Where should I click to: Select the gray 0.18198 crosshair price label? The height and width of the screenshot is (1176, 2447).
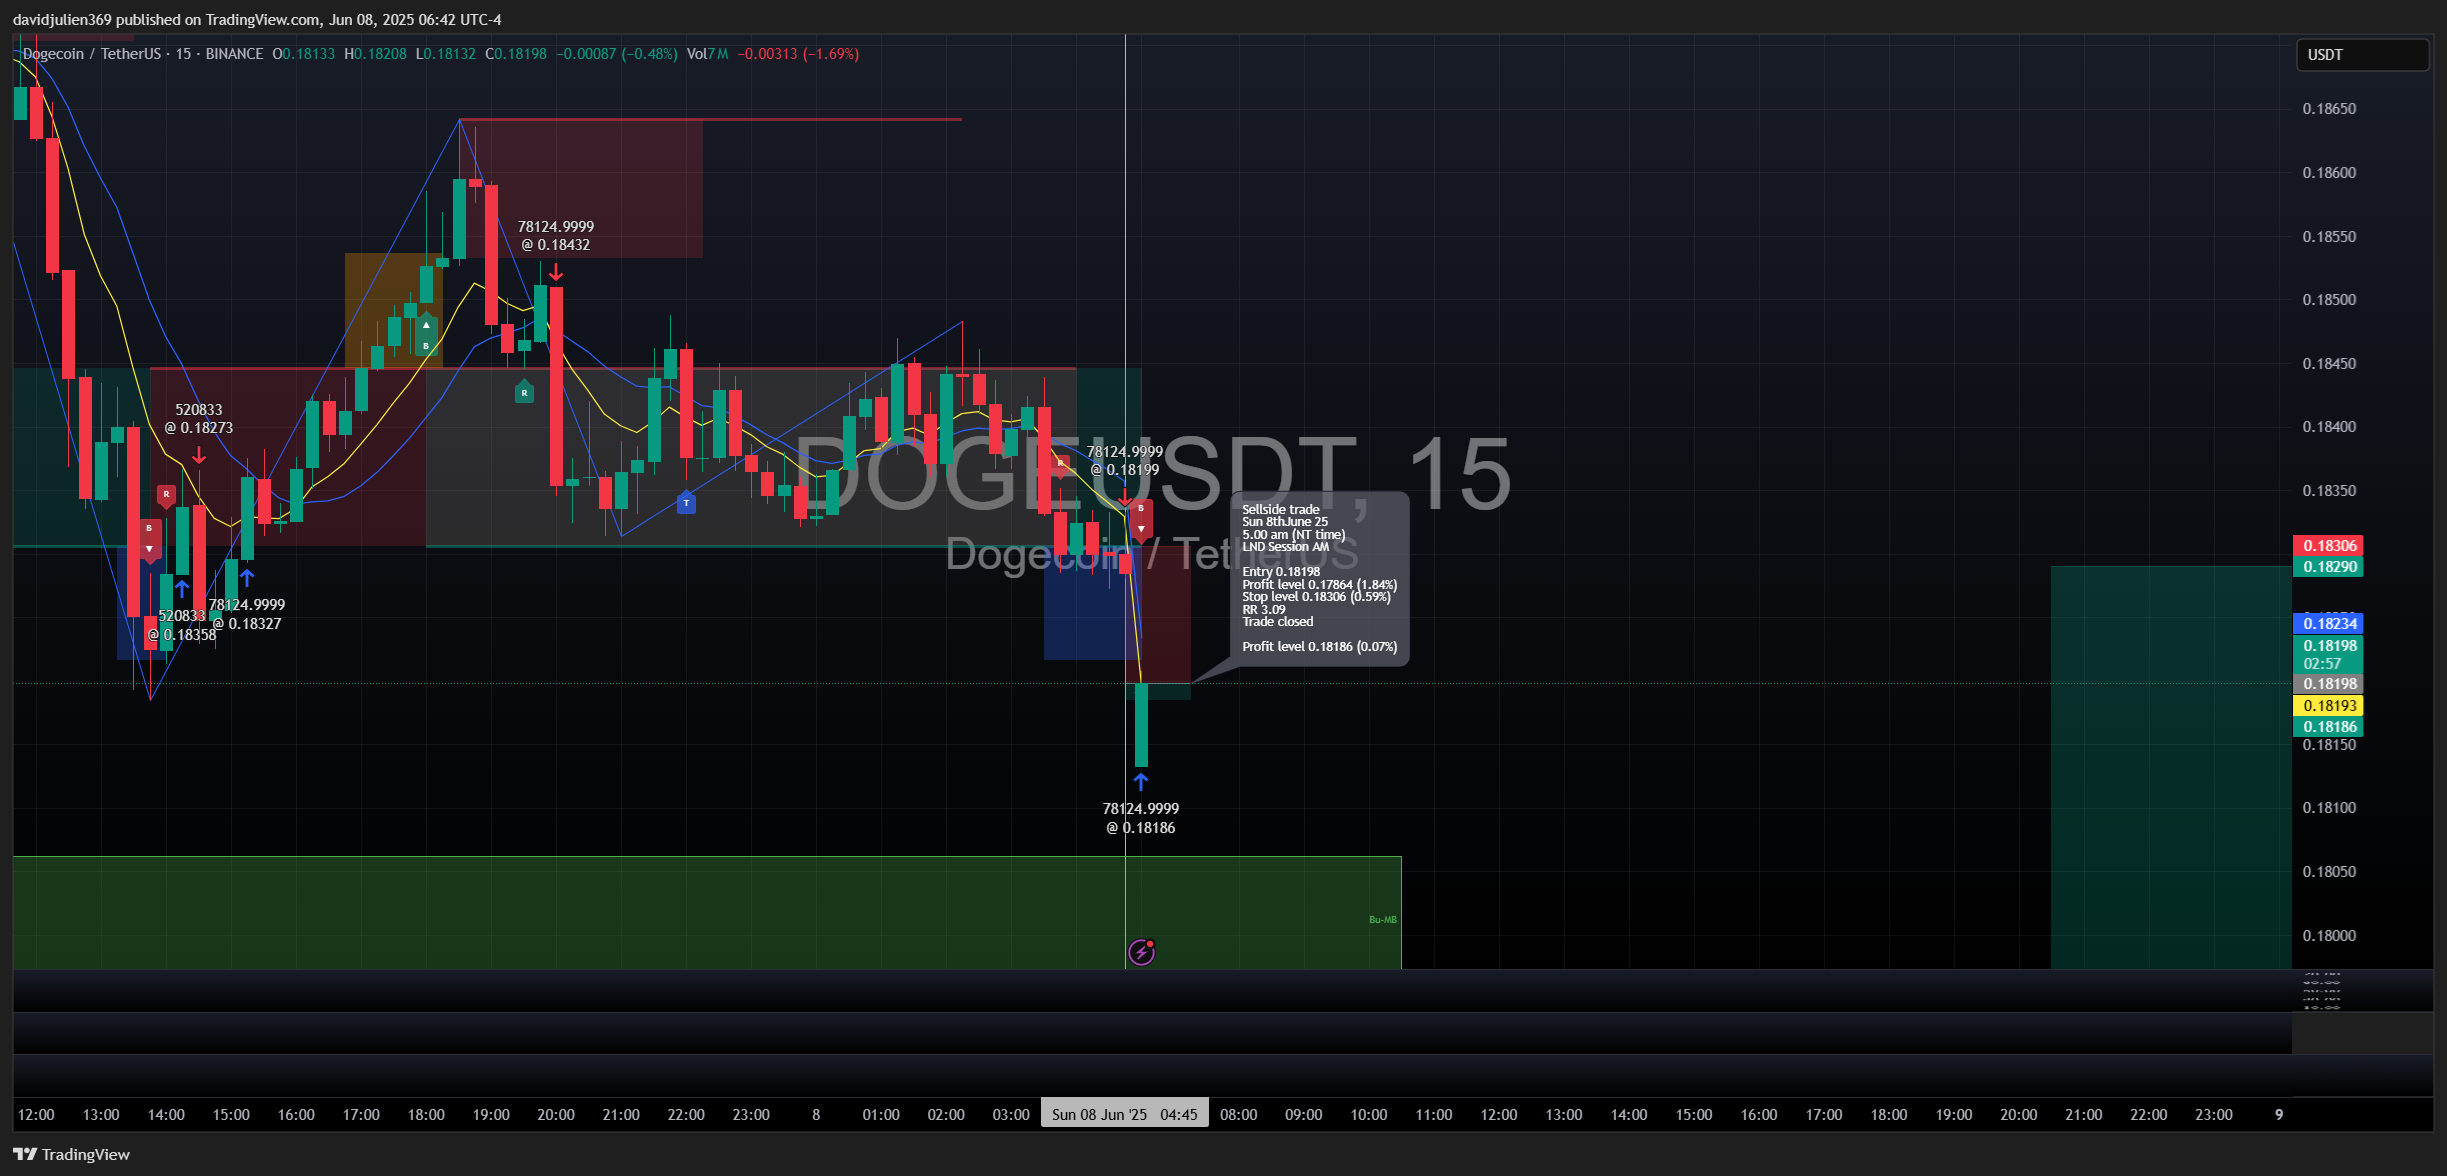pos(2328,684)
